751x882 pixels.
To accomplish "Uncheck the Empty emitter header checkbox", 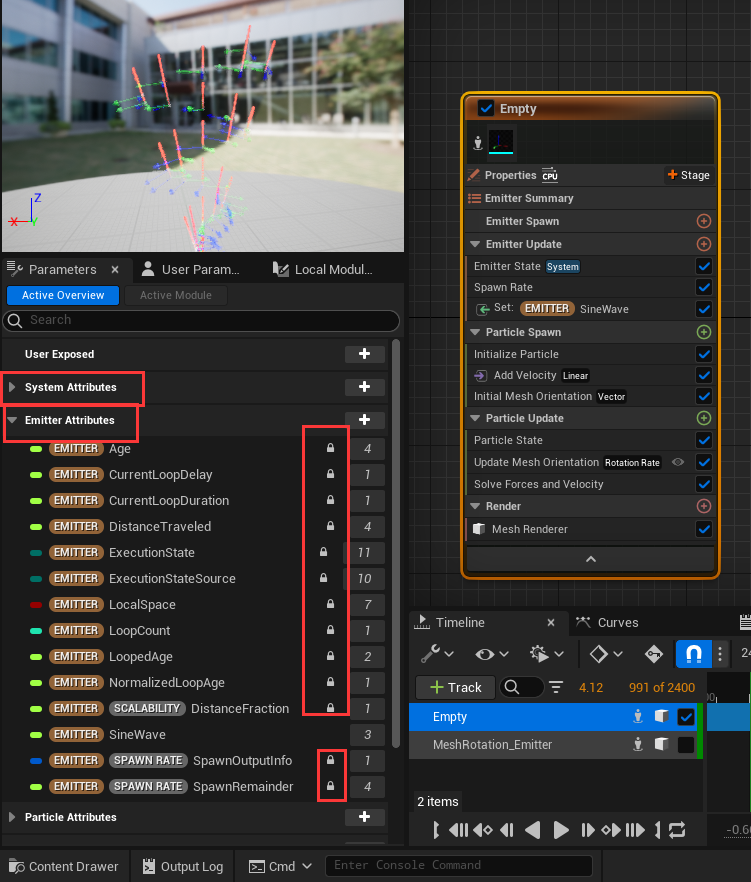I will coord(486,108).
